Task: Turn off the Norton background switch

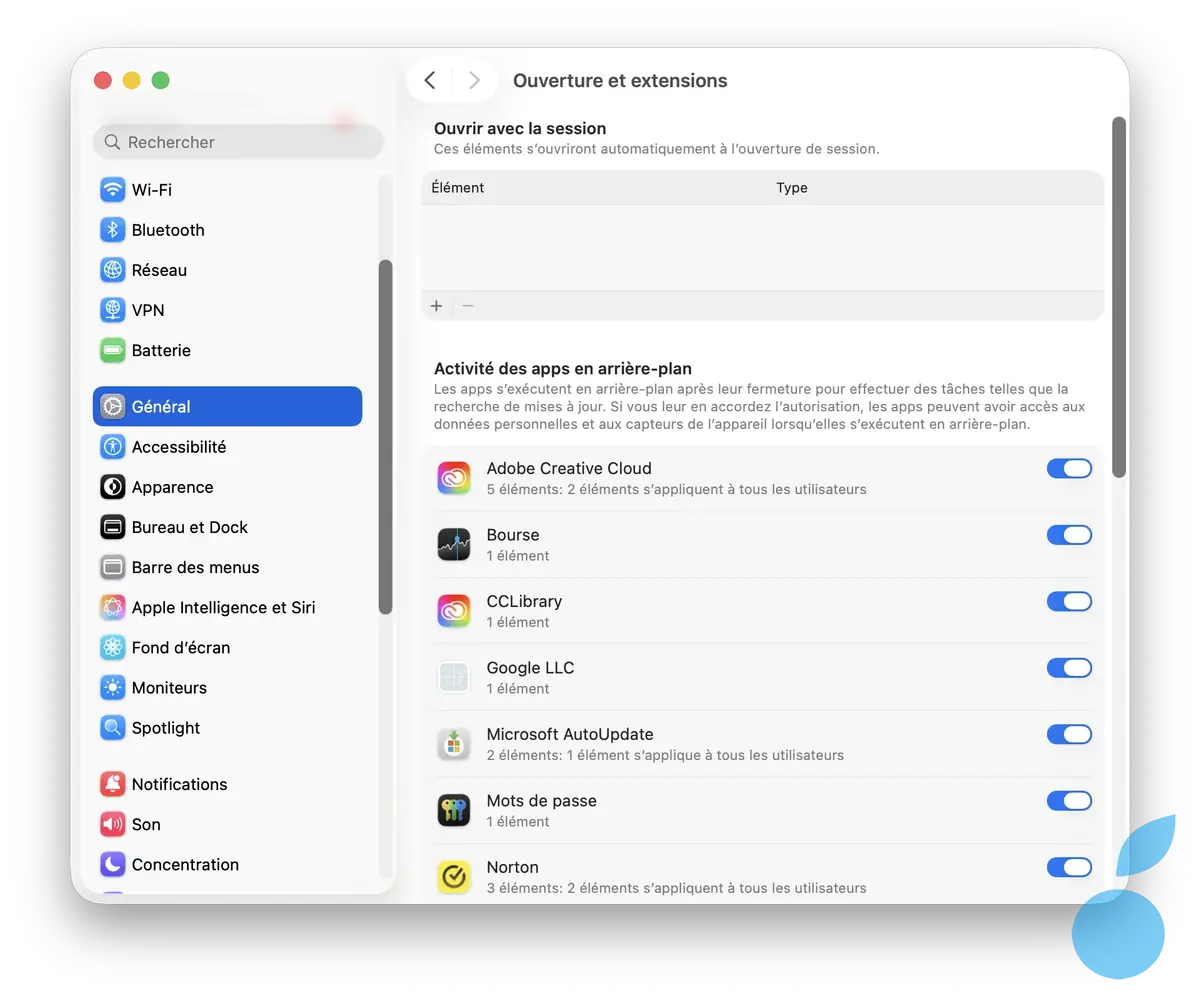Action: [1069, 867]
